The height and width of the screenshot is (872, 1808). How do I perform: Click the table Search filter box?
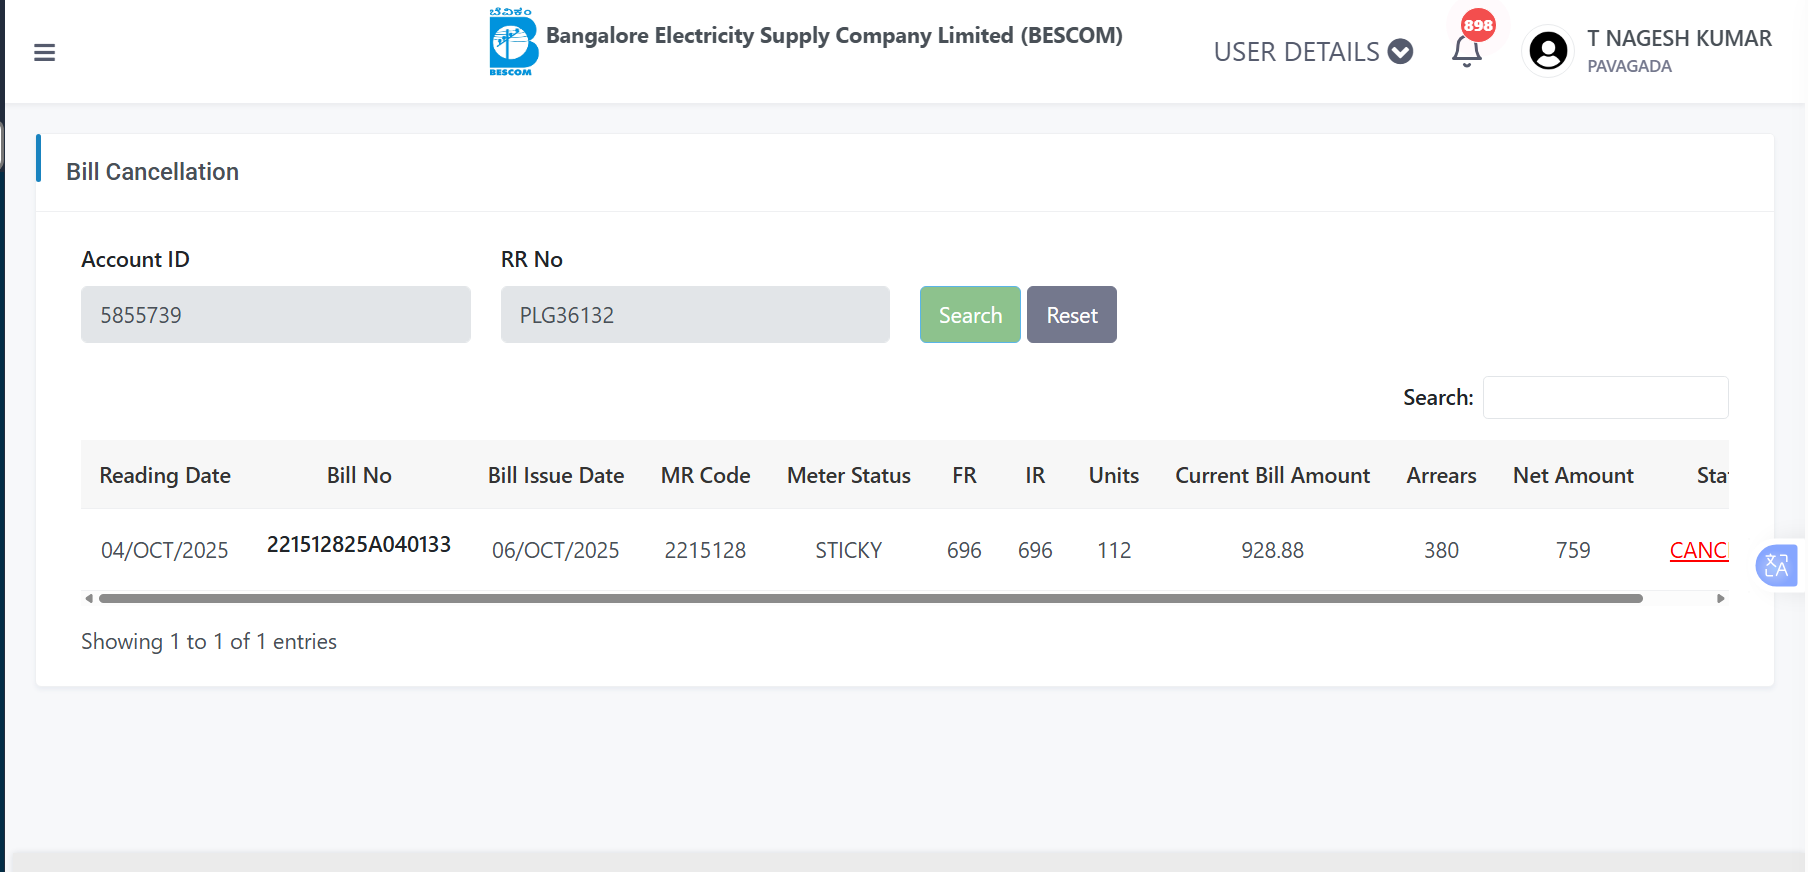(x=1605, y=398)
